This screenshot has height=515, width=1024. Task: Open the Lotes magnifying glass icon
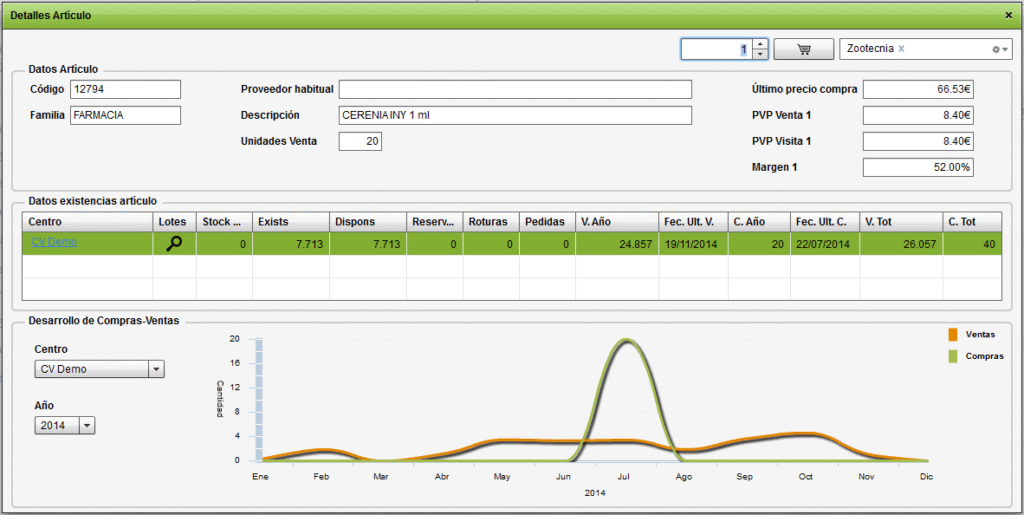[174, 242]
